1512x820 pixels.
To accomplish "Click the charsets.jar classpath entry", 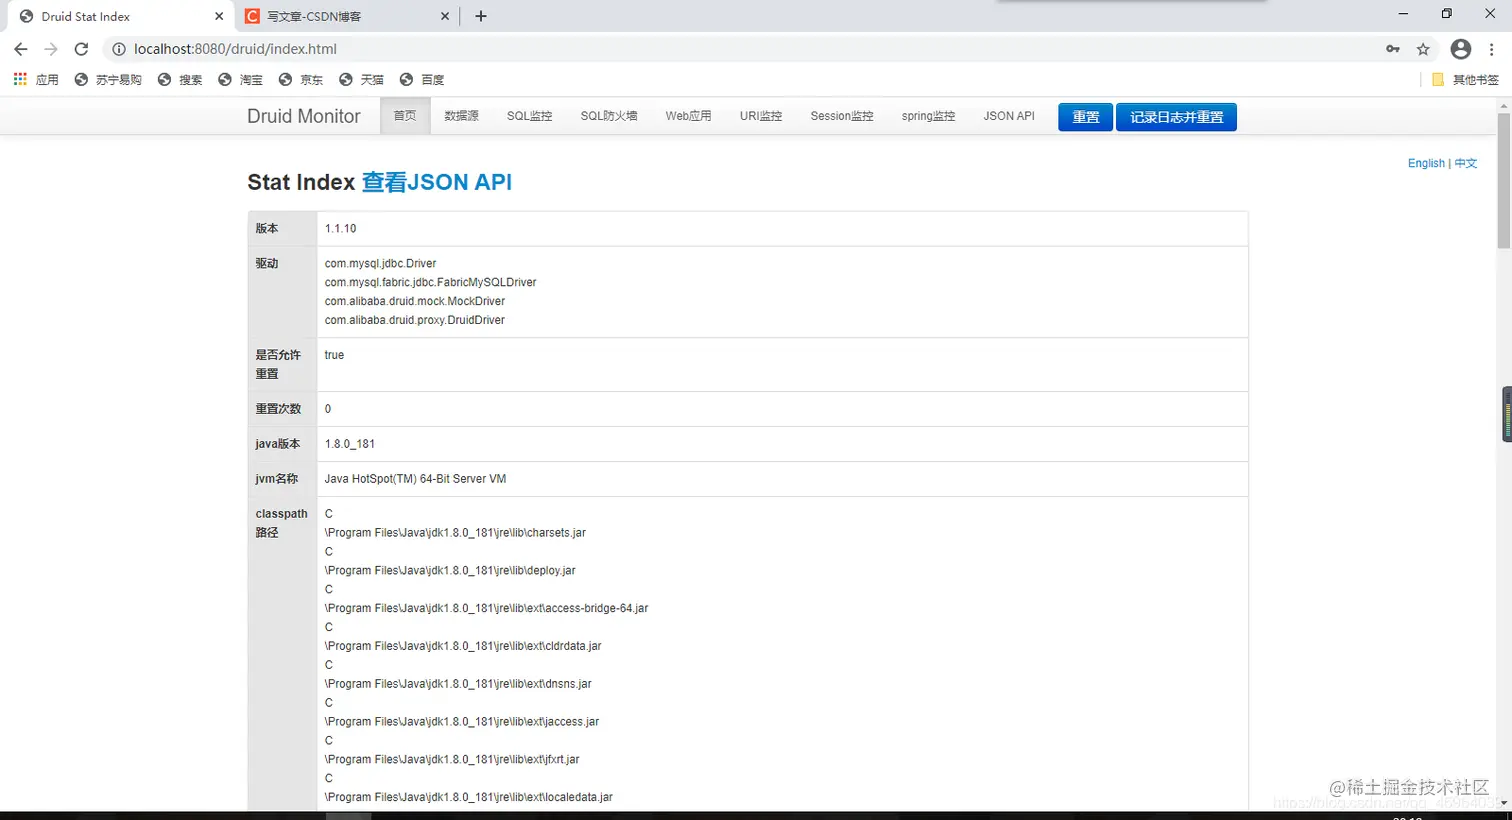I will coord(455,533).
